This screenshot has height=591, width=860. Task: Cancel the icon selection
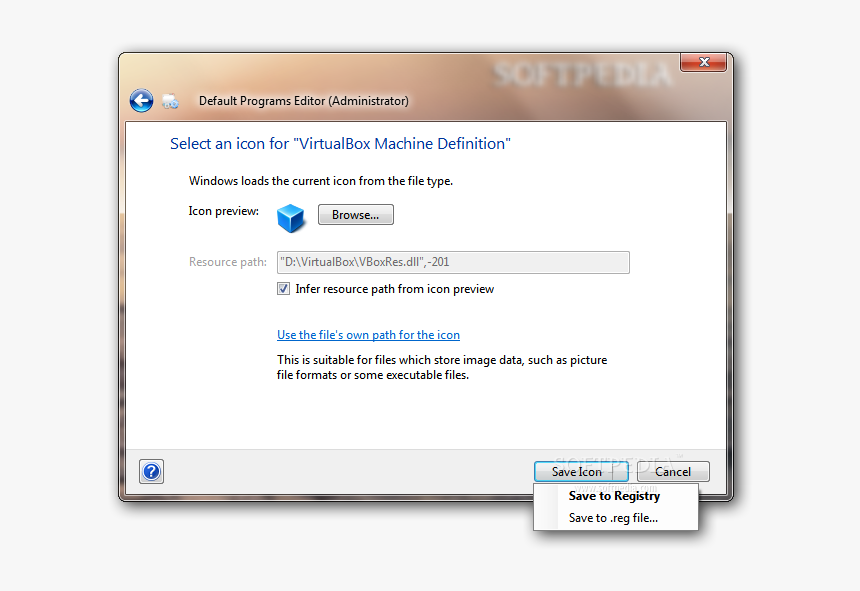click(x=673, y=471)
